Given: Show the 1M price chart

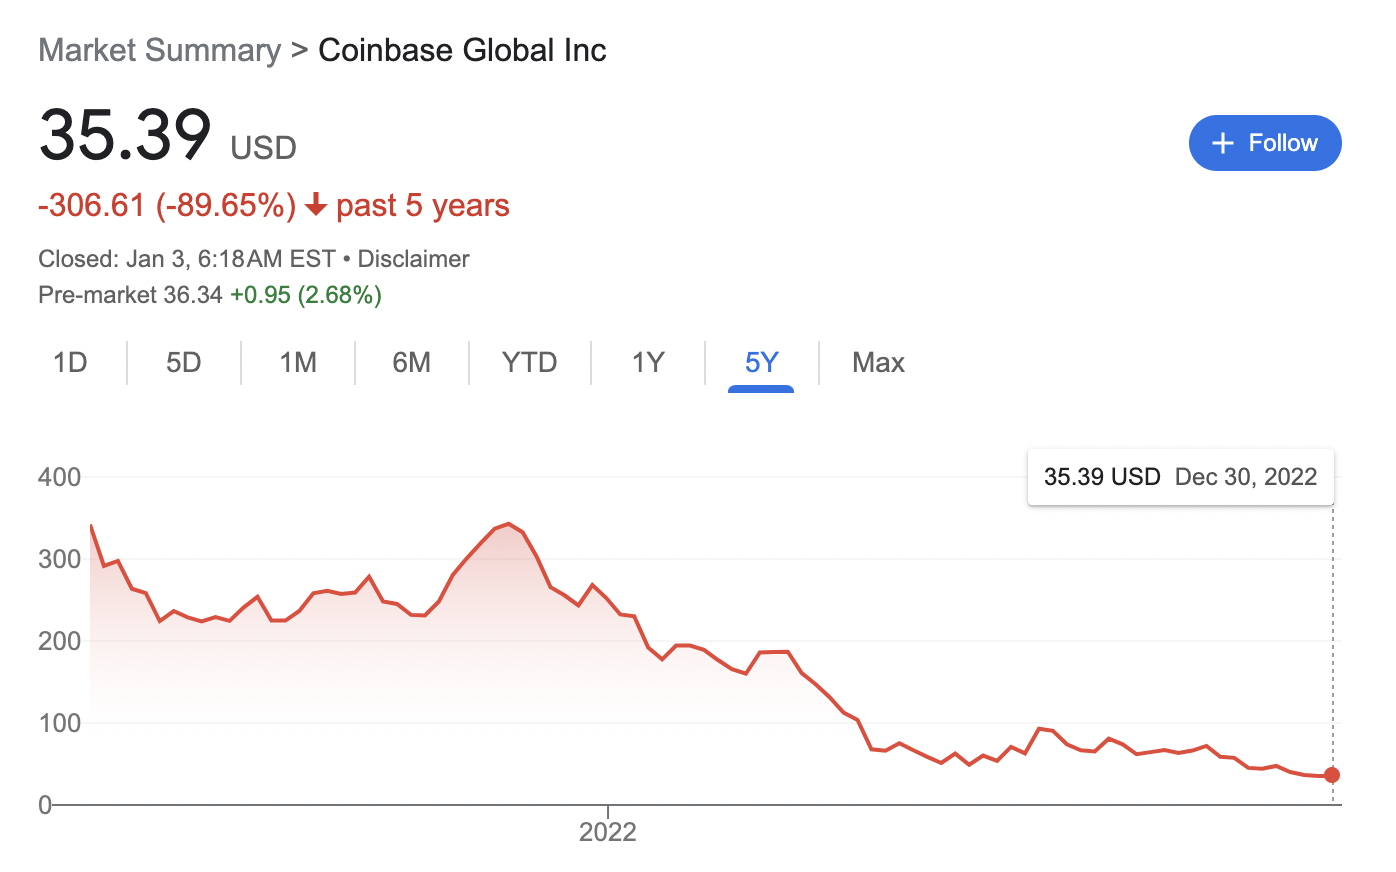Looking at the screenshot, I should point(298,362).
